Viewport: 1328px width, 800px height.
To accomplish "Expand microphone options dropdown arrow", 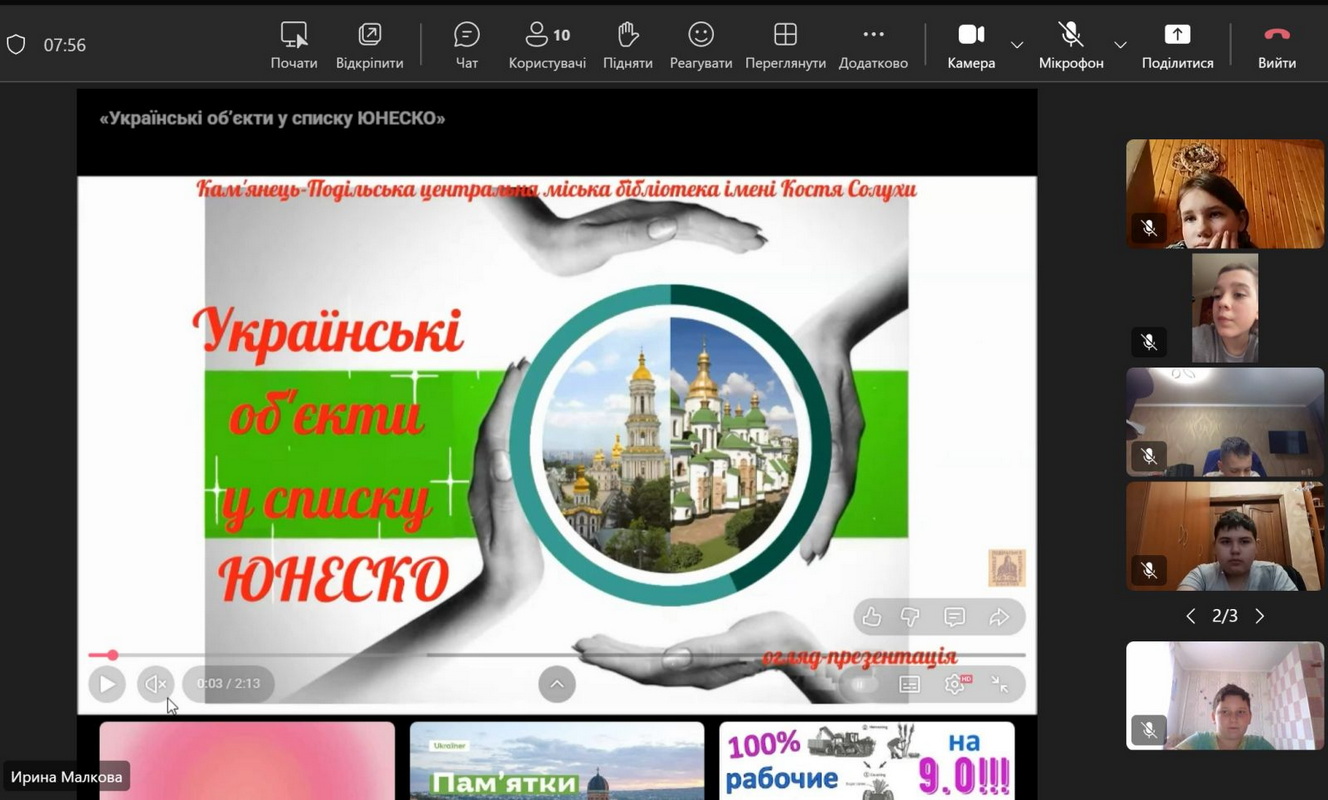I will pyautogui.click(x=1120, y=45).
